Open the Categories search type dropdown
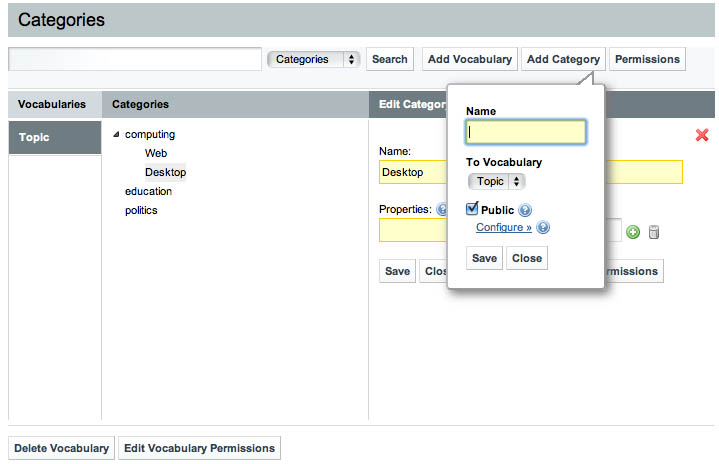This screenshot has width=719, height=464. coord(313,59)
